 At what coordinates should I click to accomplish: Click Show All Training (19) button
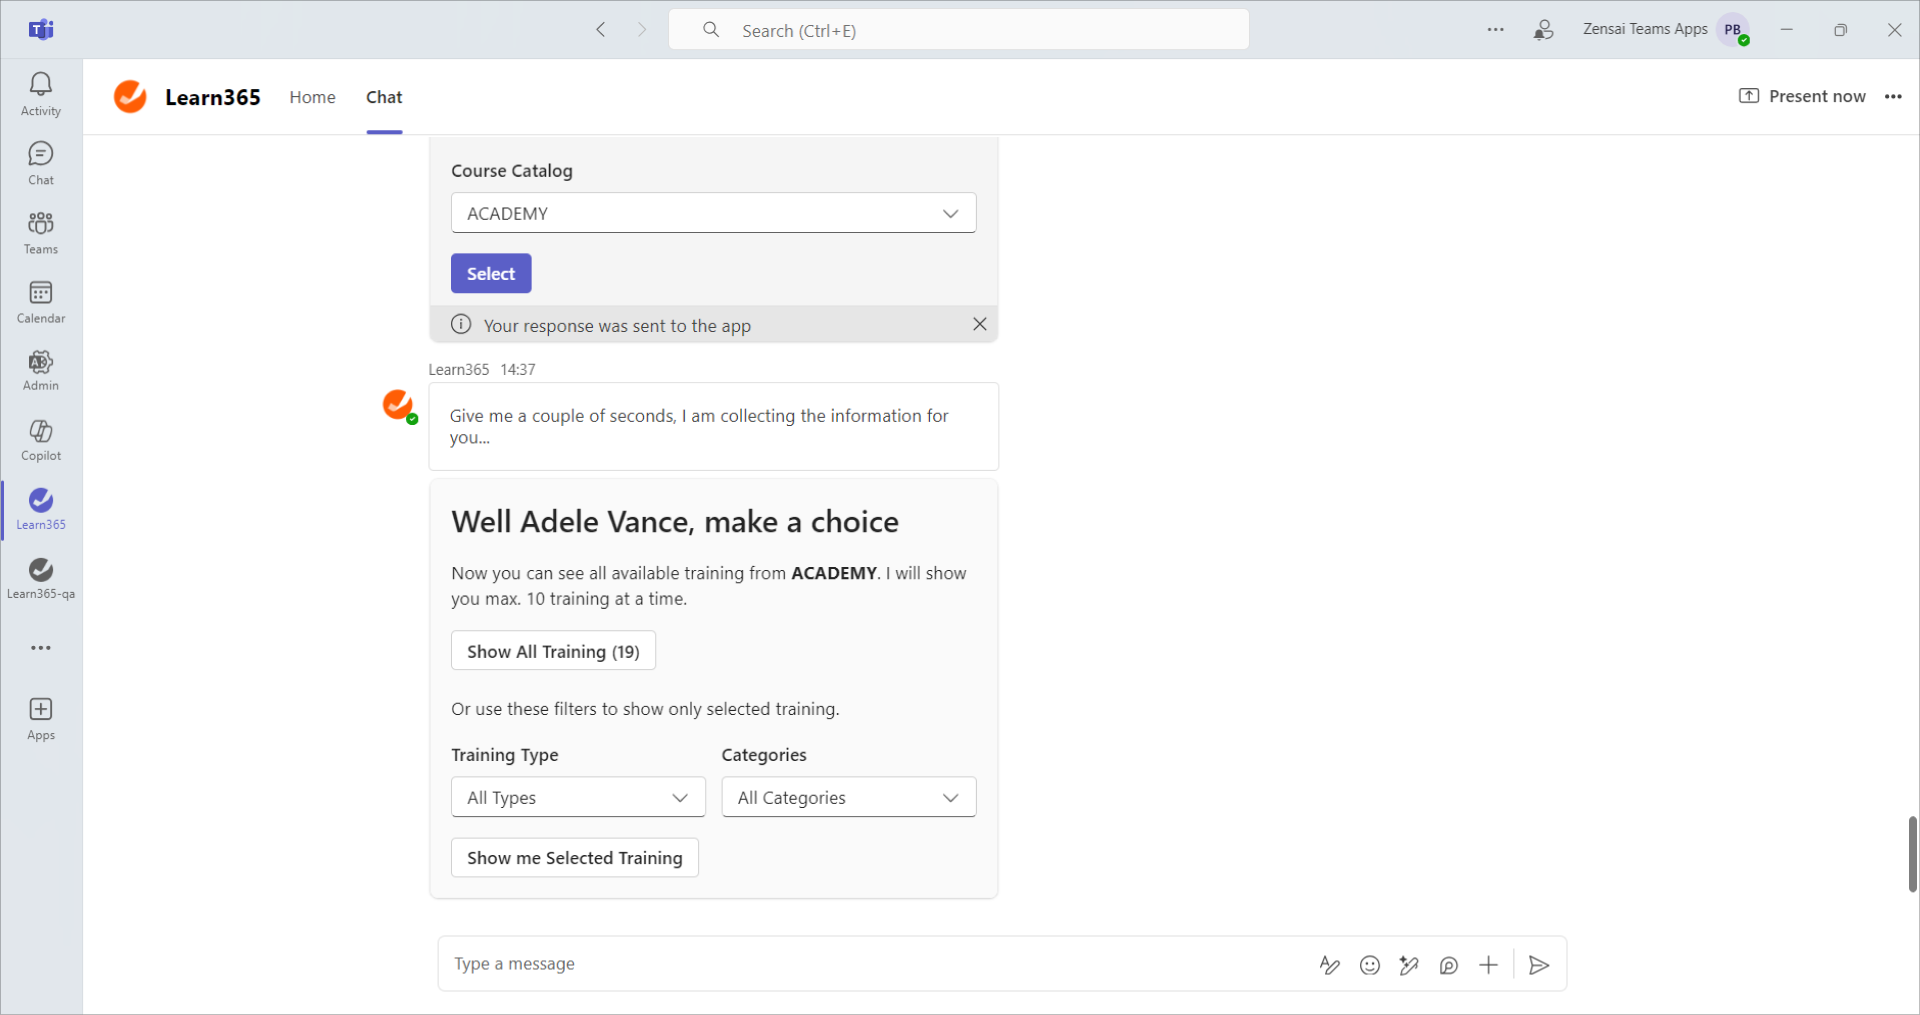point(553,651)
